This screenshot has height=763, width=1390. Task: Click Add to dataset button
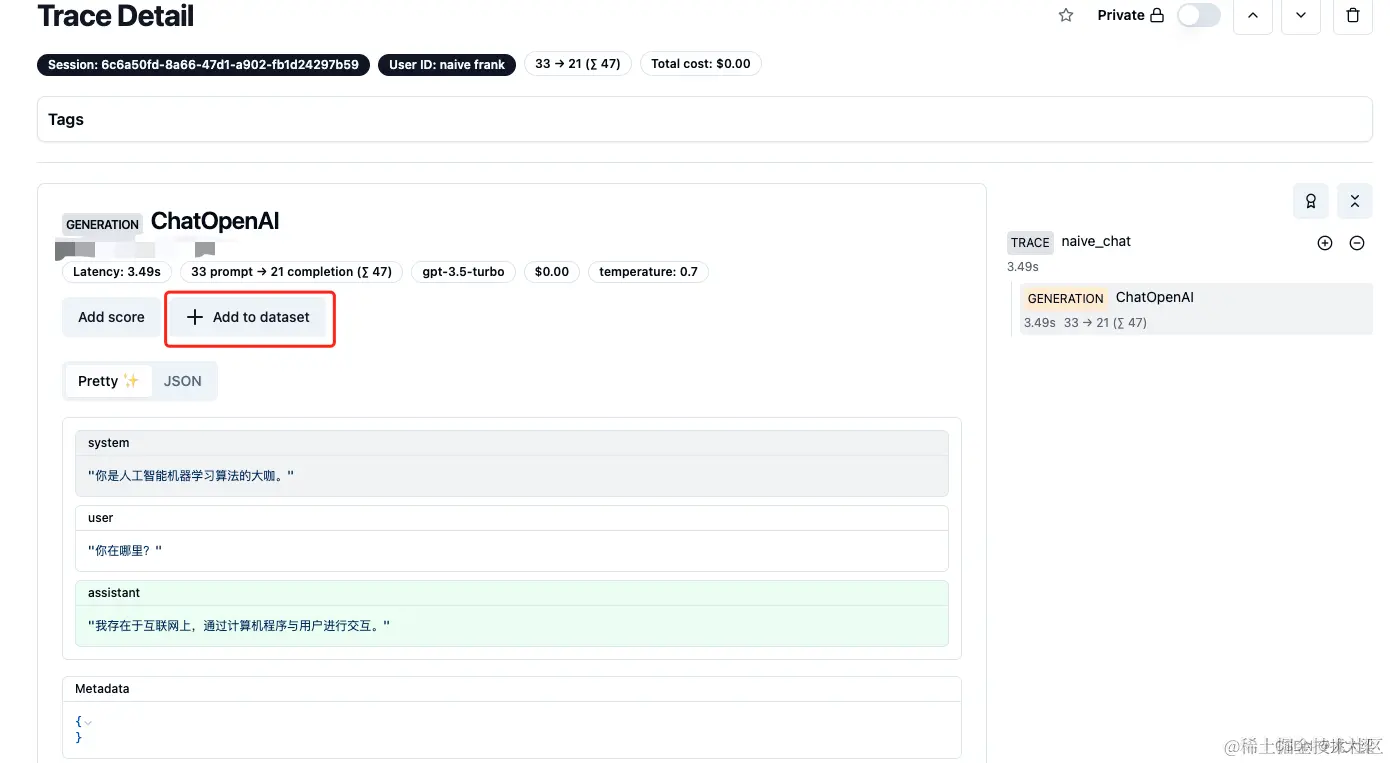tap(249, 317)
